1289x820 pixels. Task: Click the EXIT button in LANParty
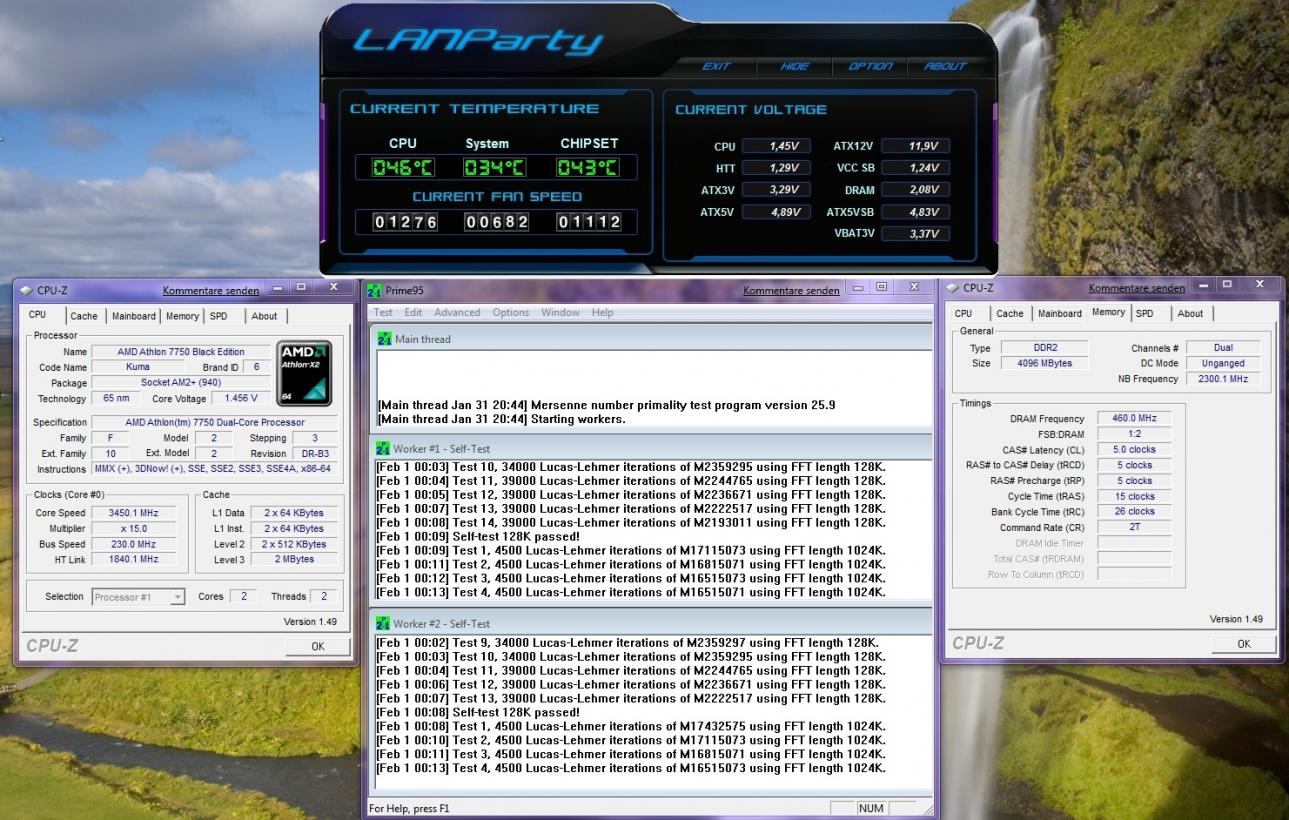pos(716,66)
